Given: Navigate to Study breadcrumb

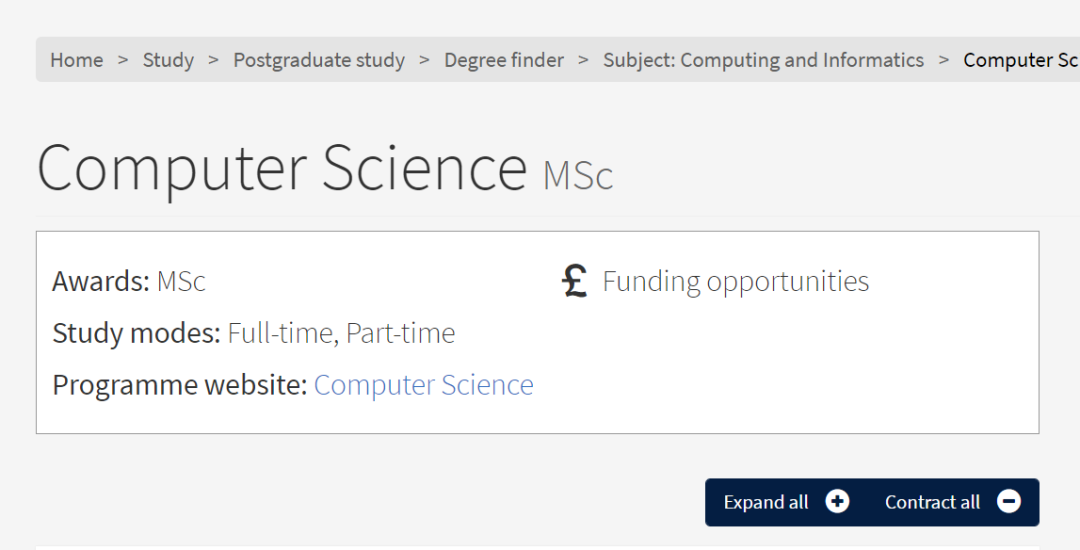Looking at the screenshot, I should coord(168,60).
